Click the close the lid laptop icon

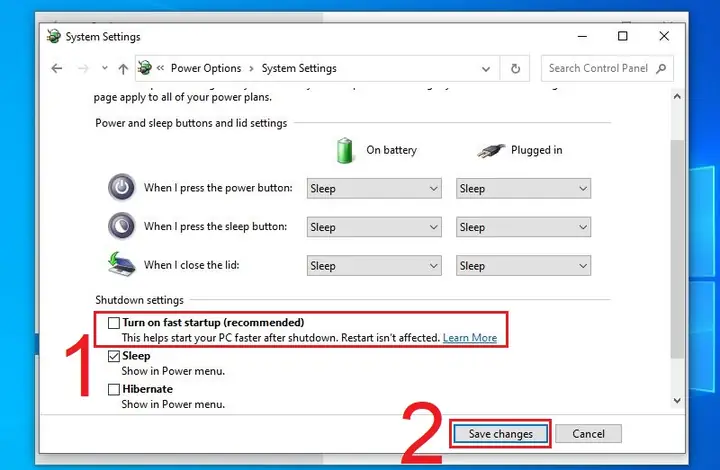[x=121, y=264]
